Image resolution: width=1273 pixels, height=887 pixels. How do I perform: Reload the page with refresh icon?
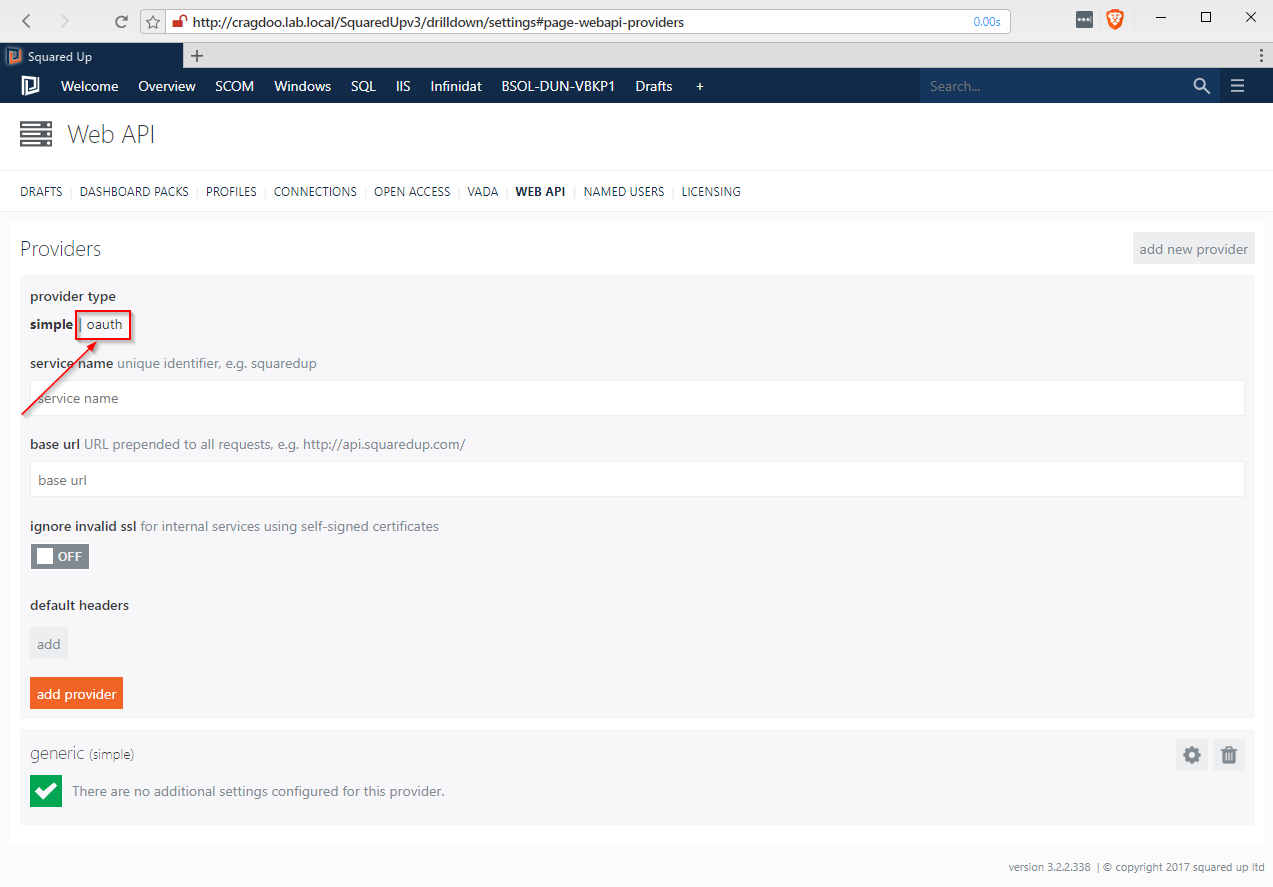[121, 21]
